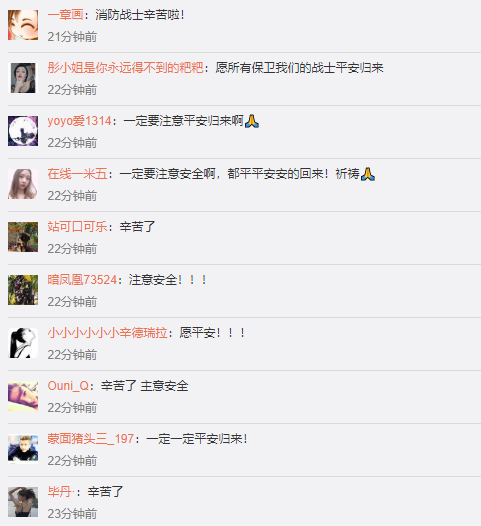Click 暗凤凰73524 username link
Screen dimensions: 481x526
(x=82, y=280)
